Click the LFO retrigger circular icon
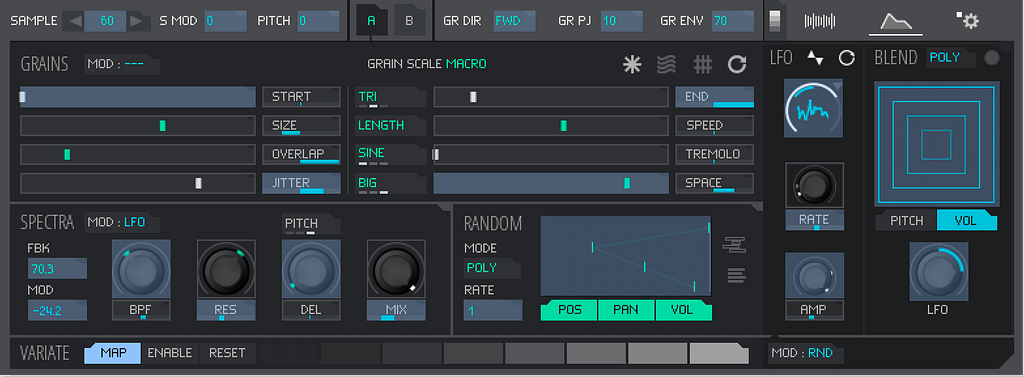 847,57
